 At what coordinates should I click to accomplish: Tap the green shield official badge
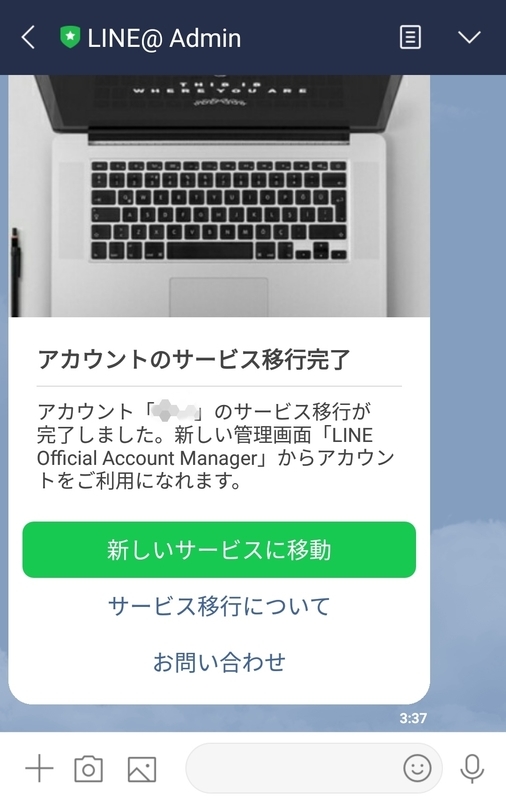[x=70, y=37]
